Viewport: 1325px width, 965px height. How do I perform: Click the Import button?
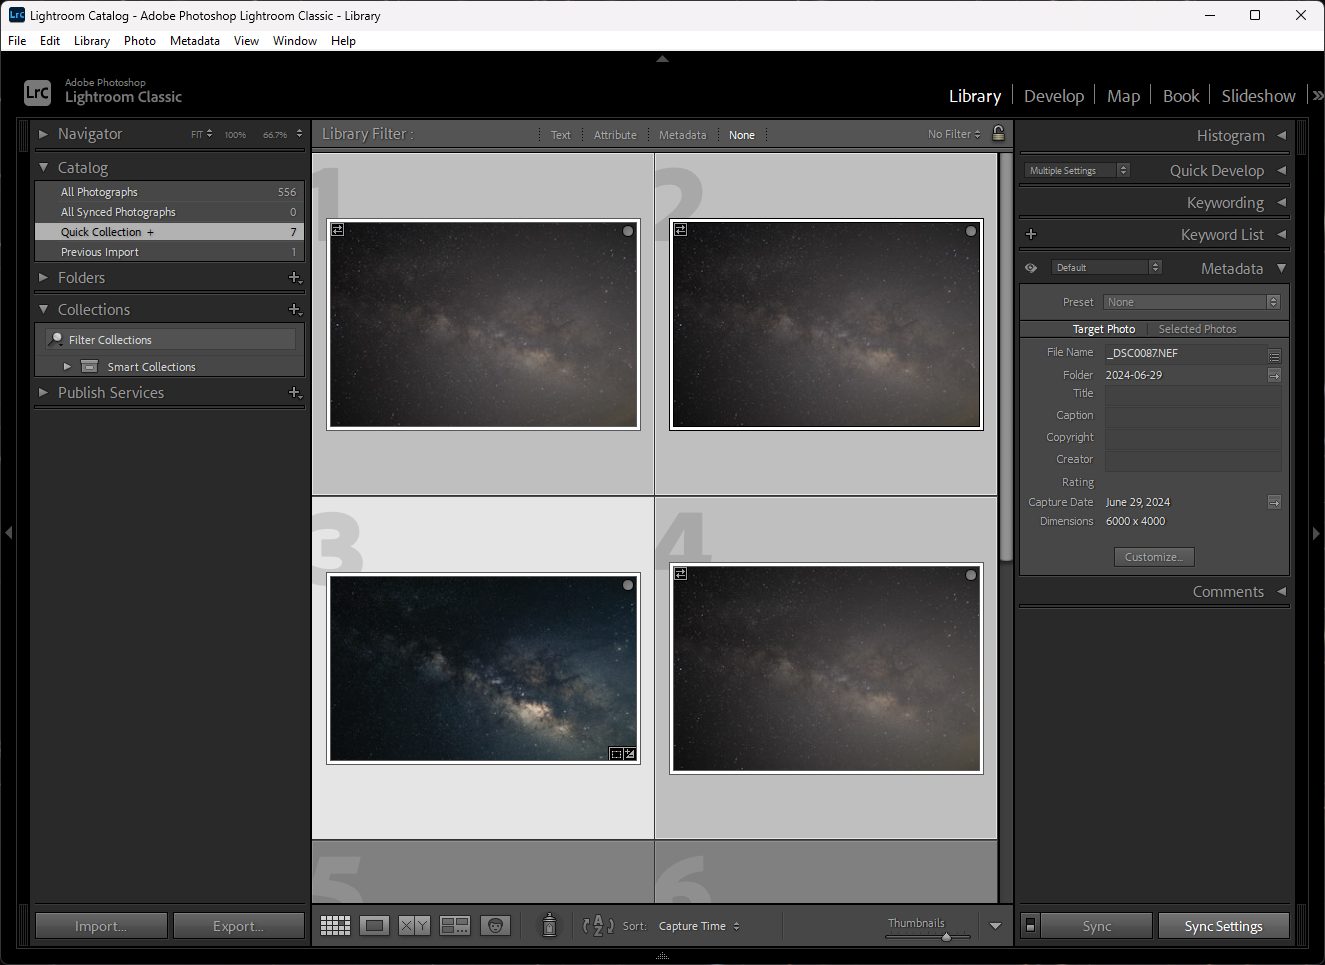click(x=101, y=926)
